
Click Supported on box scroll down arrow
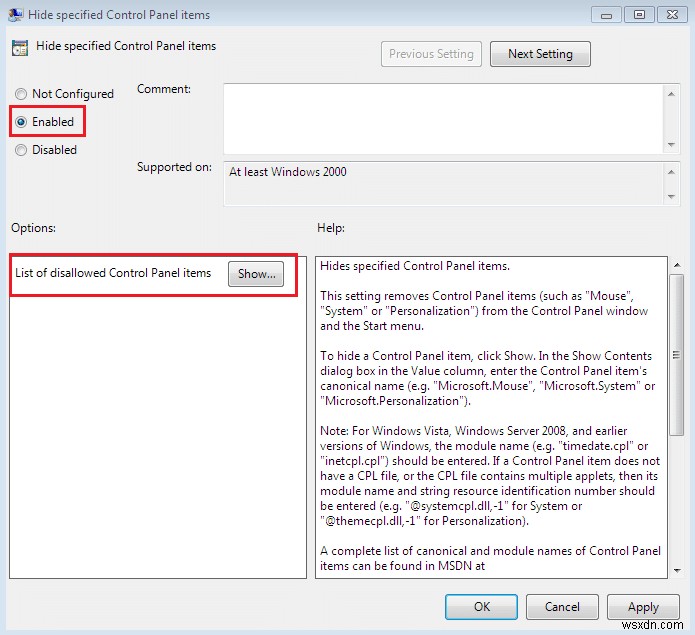[672, 196]
